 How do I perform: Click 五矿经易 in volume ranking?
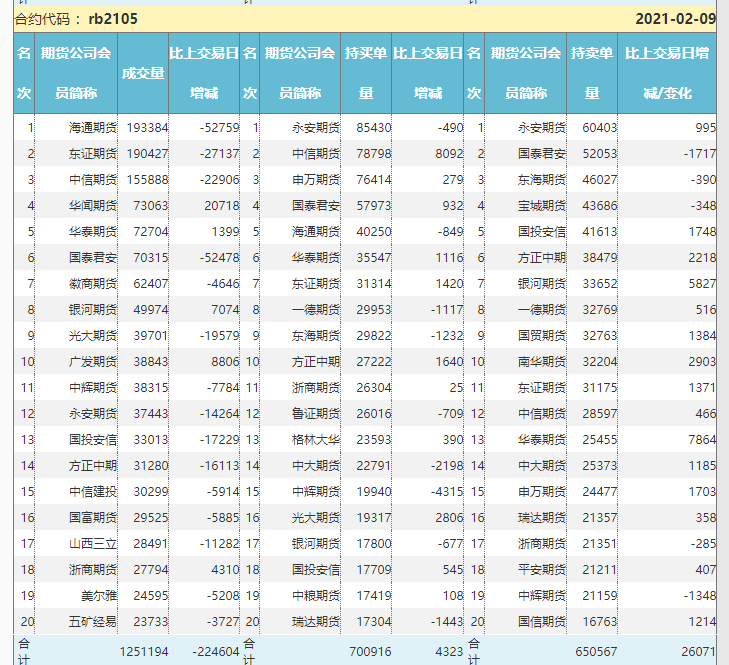(x=93, y=622)
